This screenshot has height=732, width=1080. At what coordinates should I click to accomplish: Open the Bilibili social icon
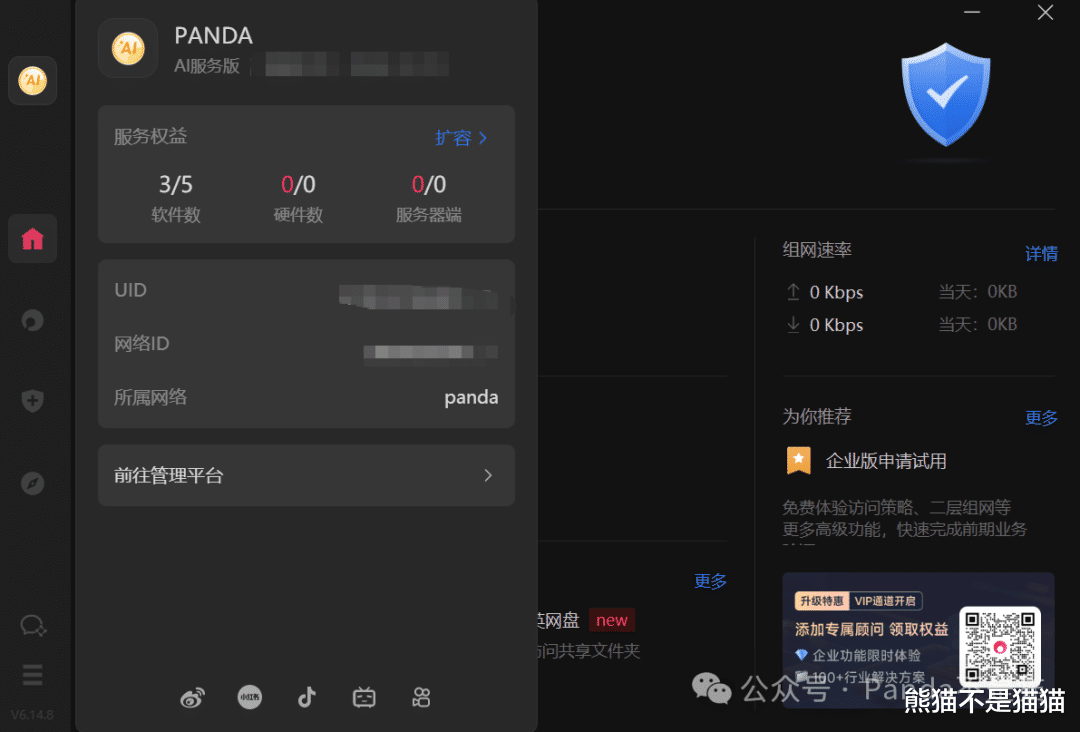pos(364,698)
